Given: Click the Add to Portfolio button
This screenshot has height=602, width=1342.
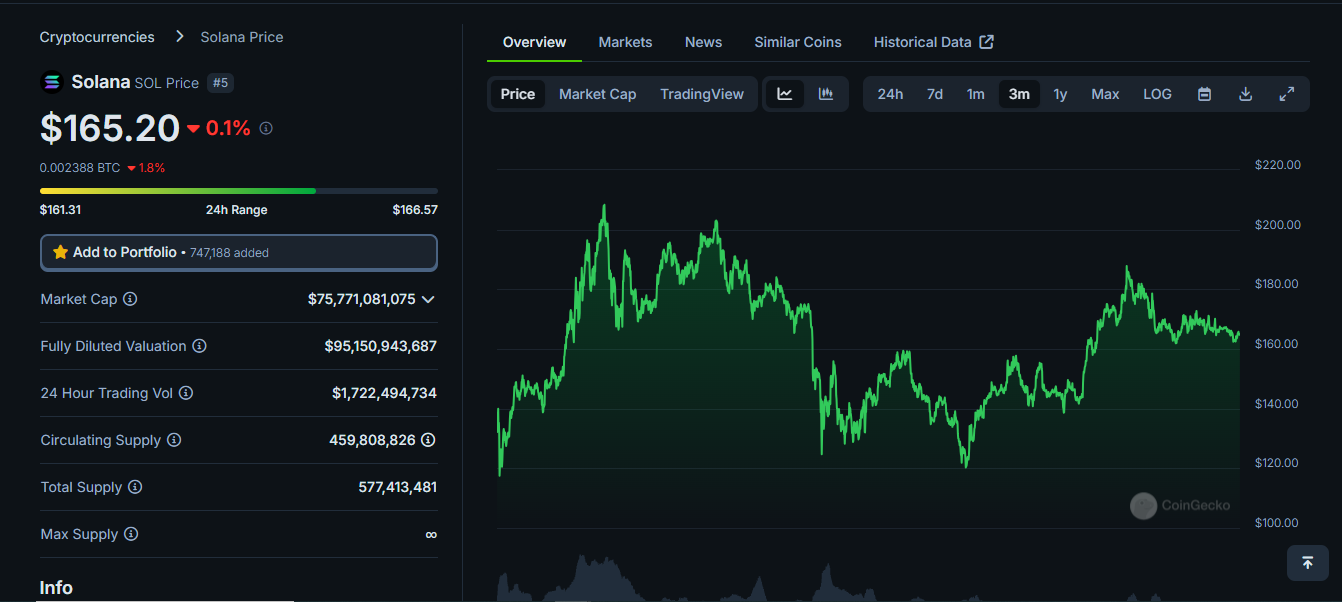Looking at the screenshot, I should [238, 252].
